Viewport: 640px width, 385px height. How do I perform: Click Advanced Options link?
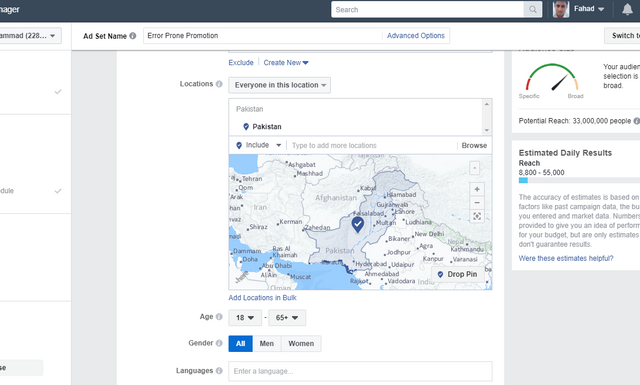[416, 36]
